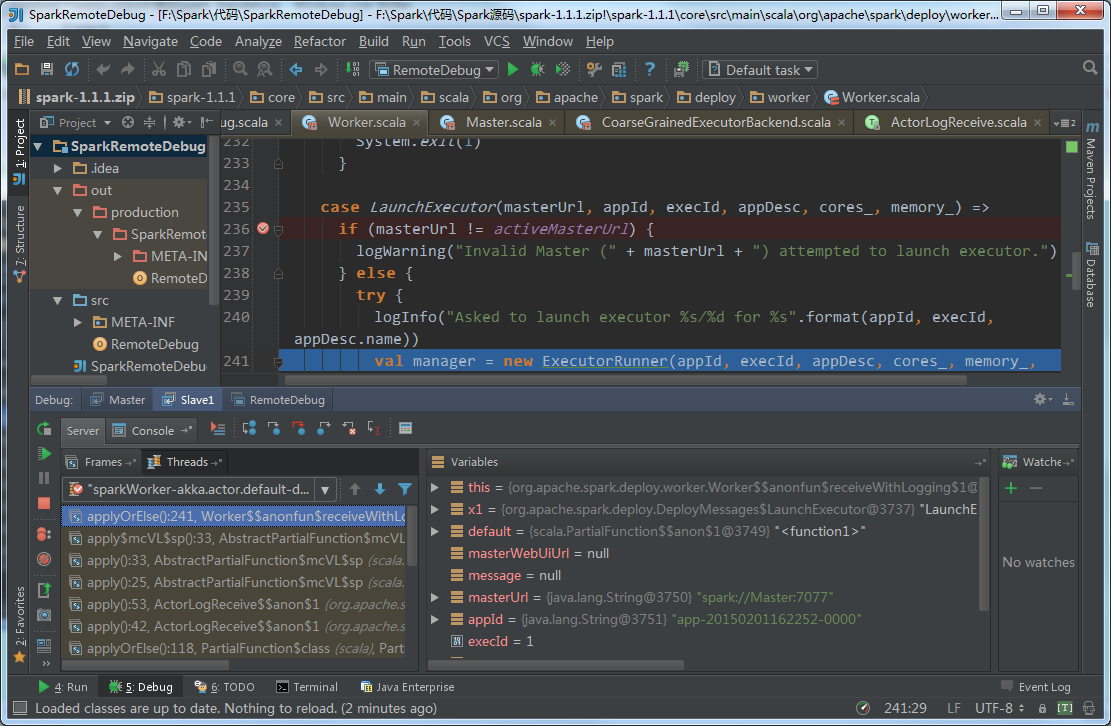Open the Navigate menu
The width and height of the screenshot is (1111, 726).
click(150, 41)
